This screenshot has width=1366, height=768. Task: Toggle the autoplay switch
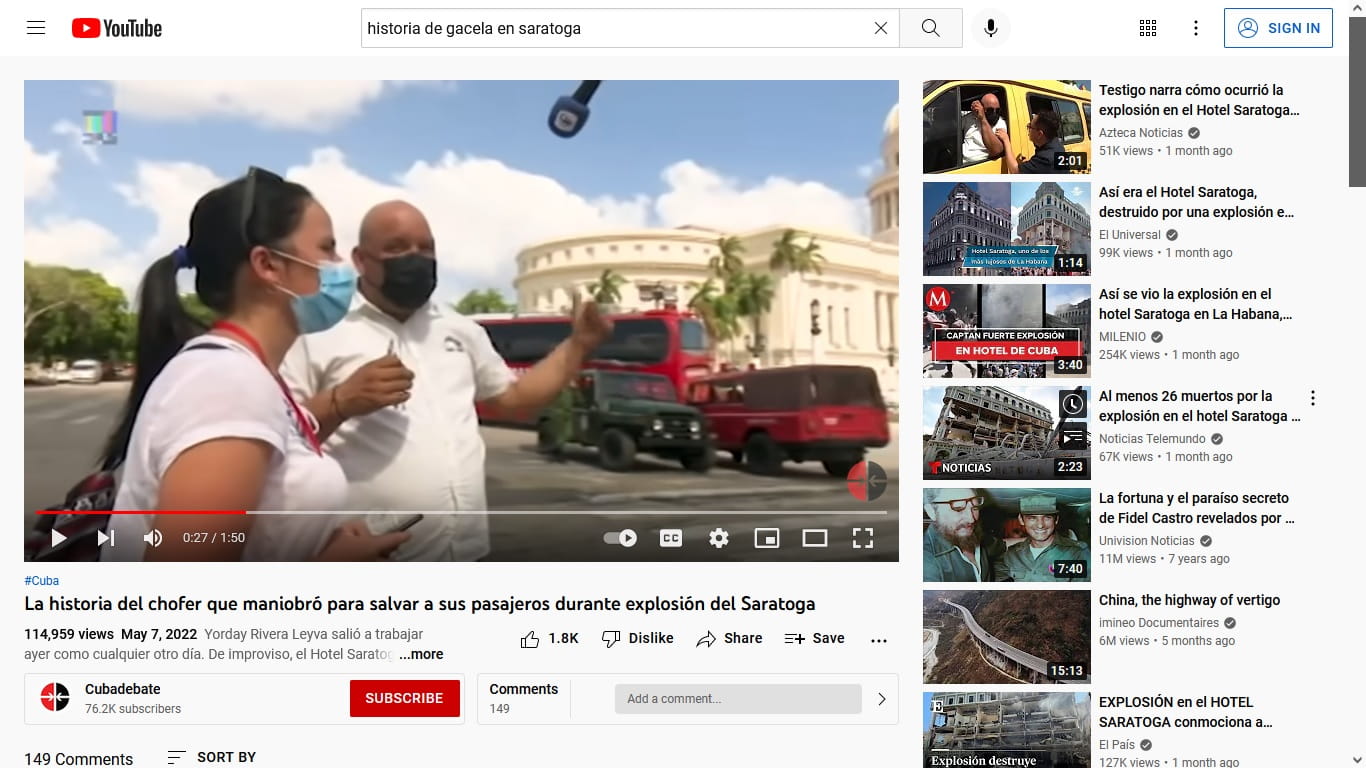point(620,538)
